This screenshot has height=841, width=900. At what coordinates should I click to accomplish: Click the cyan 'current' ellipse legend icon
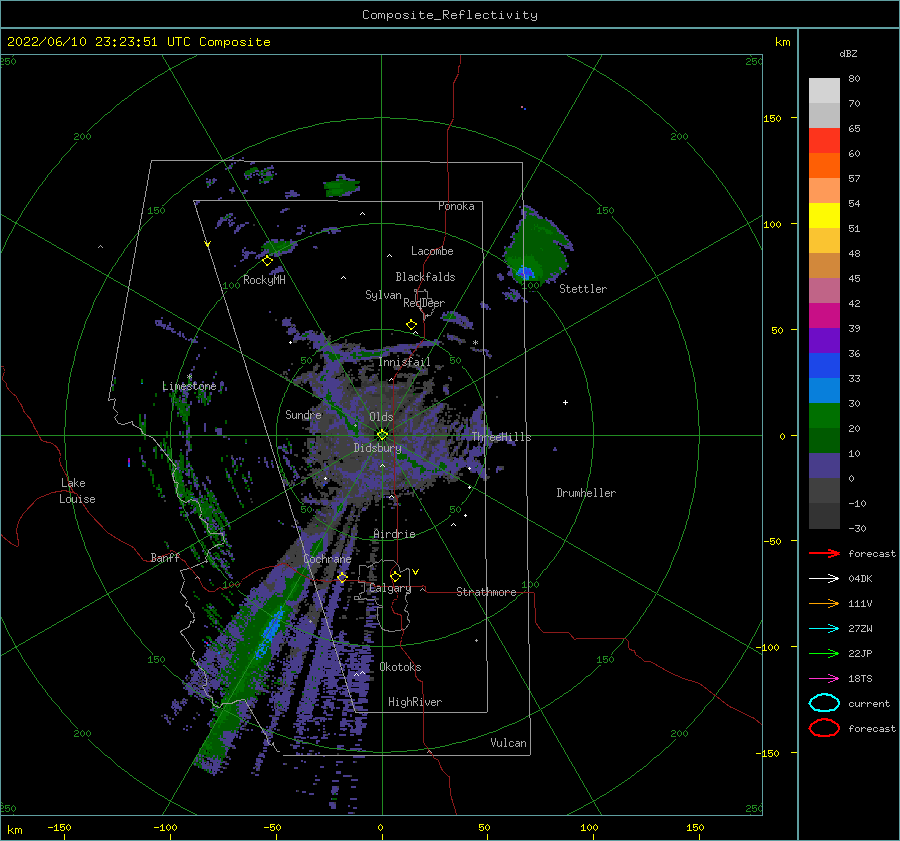824,703
